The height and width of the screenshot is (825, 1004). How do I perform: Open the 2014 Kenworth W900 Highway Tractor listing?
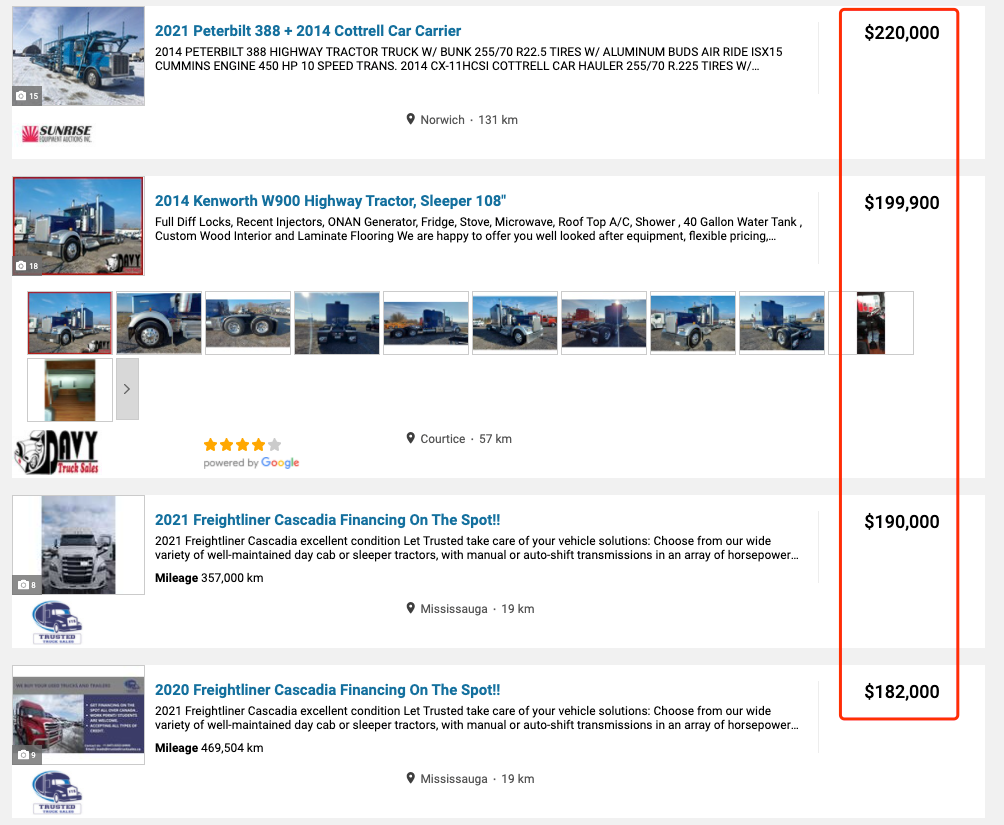point(330,201)
